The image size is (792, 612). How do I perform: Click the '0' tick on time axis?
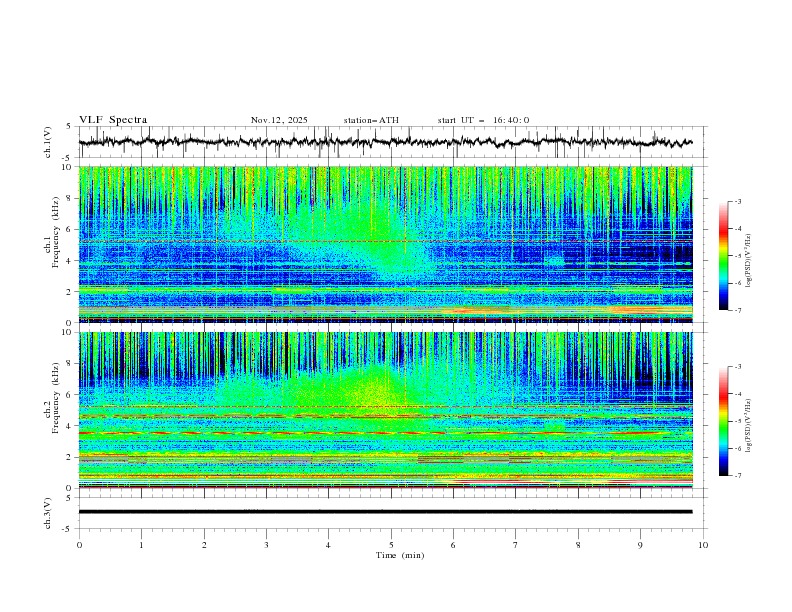click(x=79, y=545)
